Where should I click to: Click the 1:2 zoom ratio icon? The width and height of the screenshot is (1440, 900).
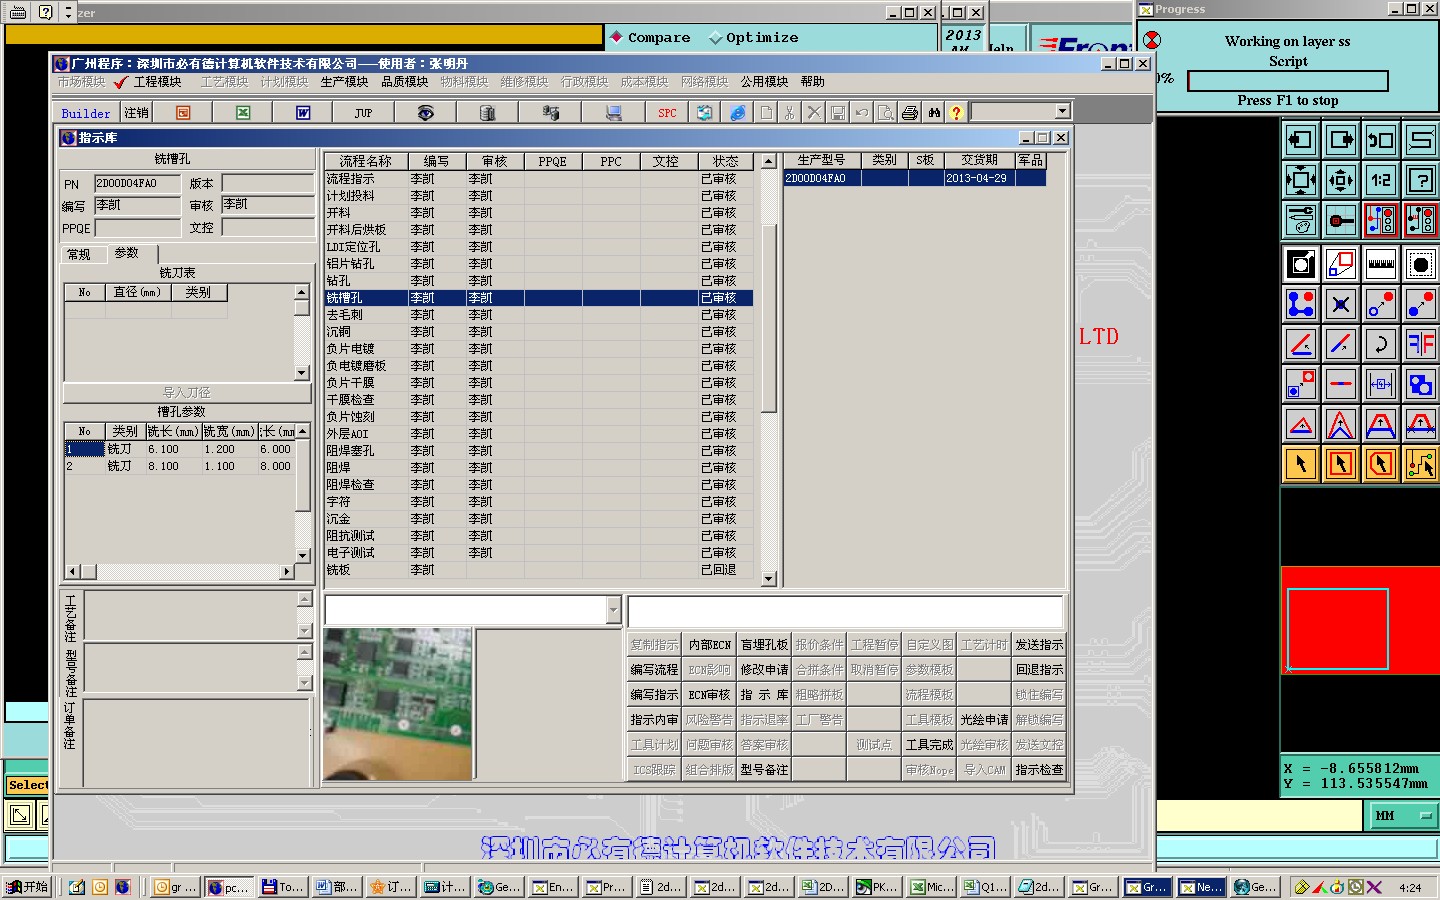1381,180
